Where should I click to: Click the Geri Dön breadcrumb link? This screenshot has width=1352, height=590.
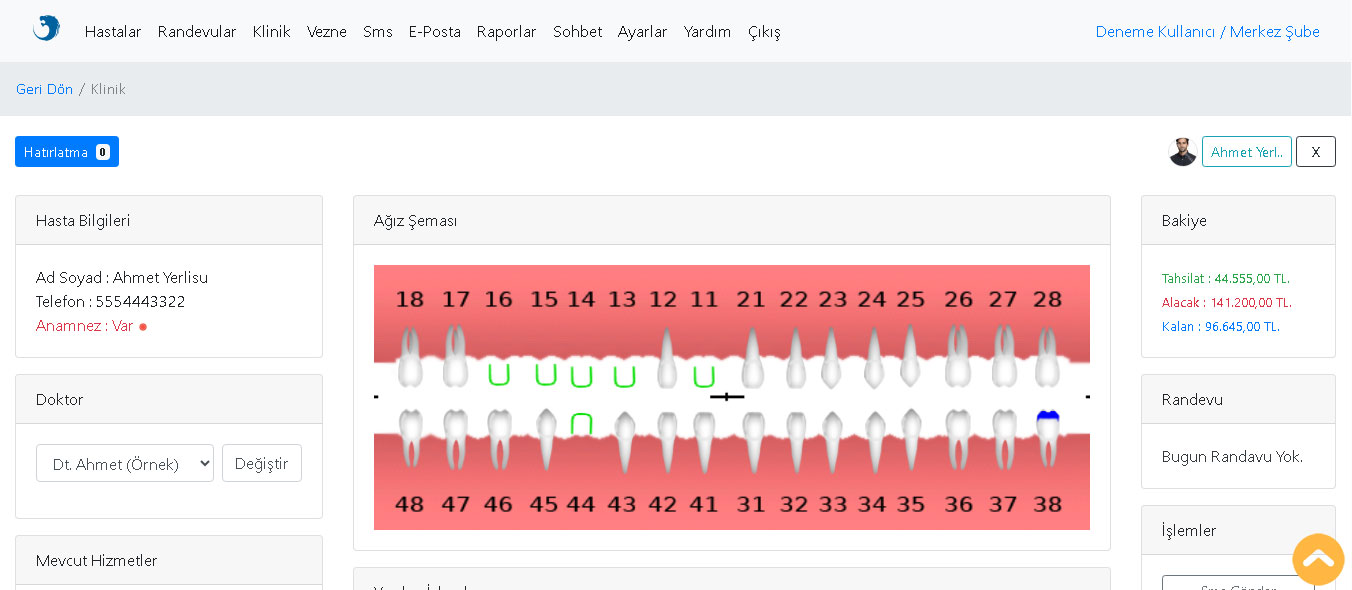tap(44, 89)
